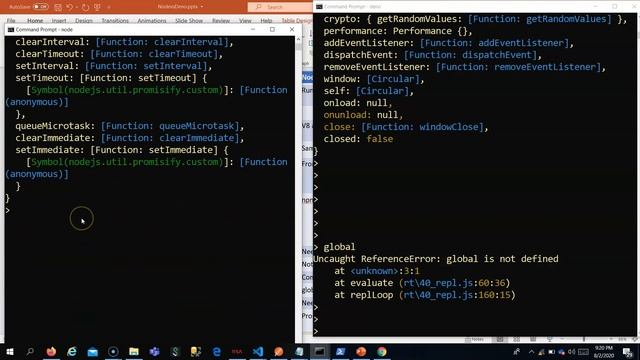Screen dimensions: 640x360
Task: Open the File menu in PowerPoint
Action: 11,20
